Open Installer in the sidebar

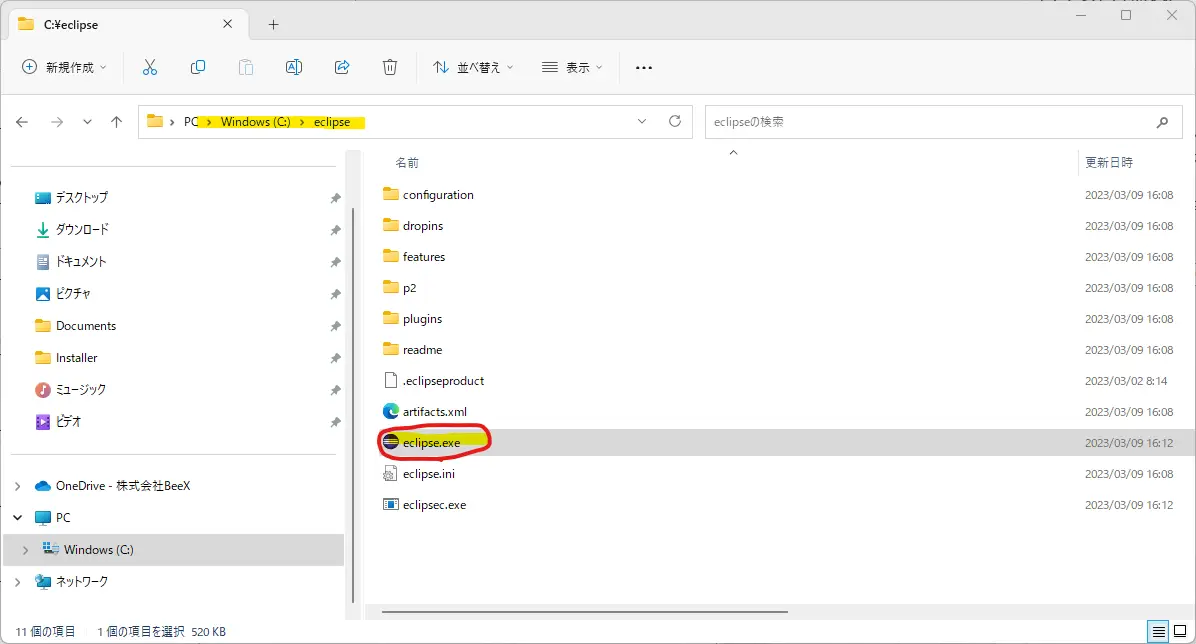click(76, 358)
